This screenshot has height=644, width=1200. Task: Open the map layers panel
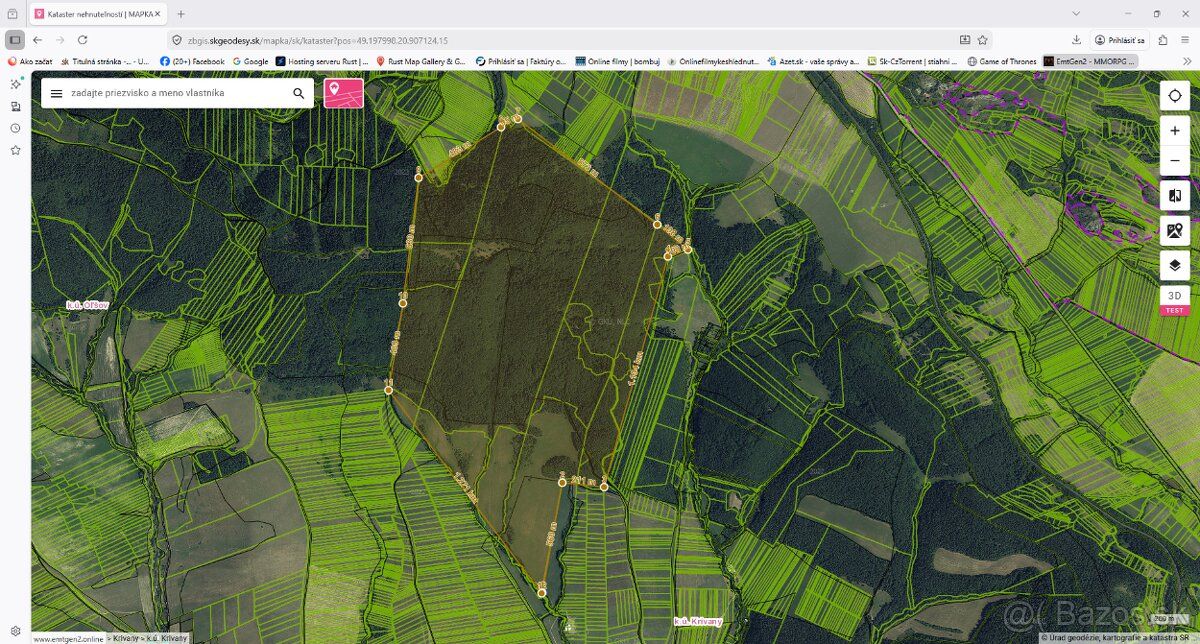point(1174,265)
